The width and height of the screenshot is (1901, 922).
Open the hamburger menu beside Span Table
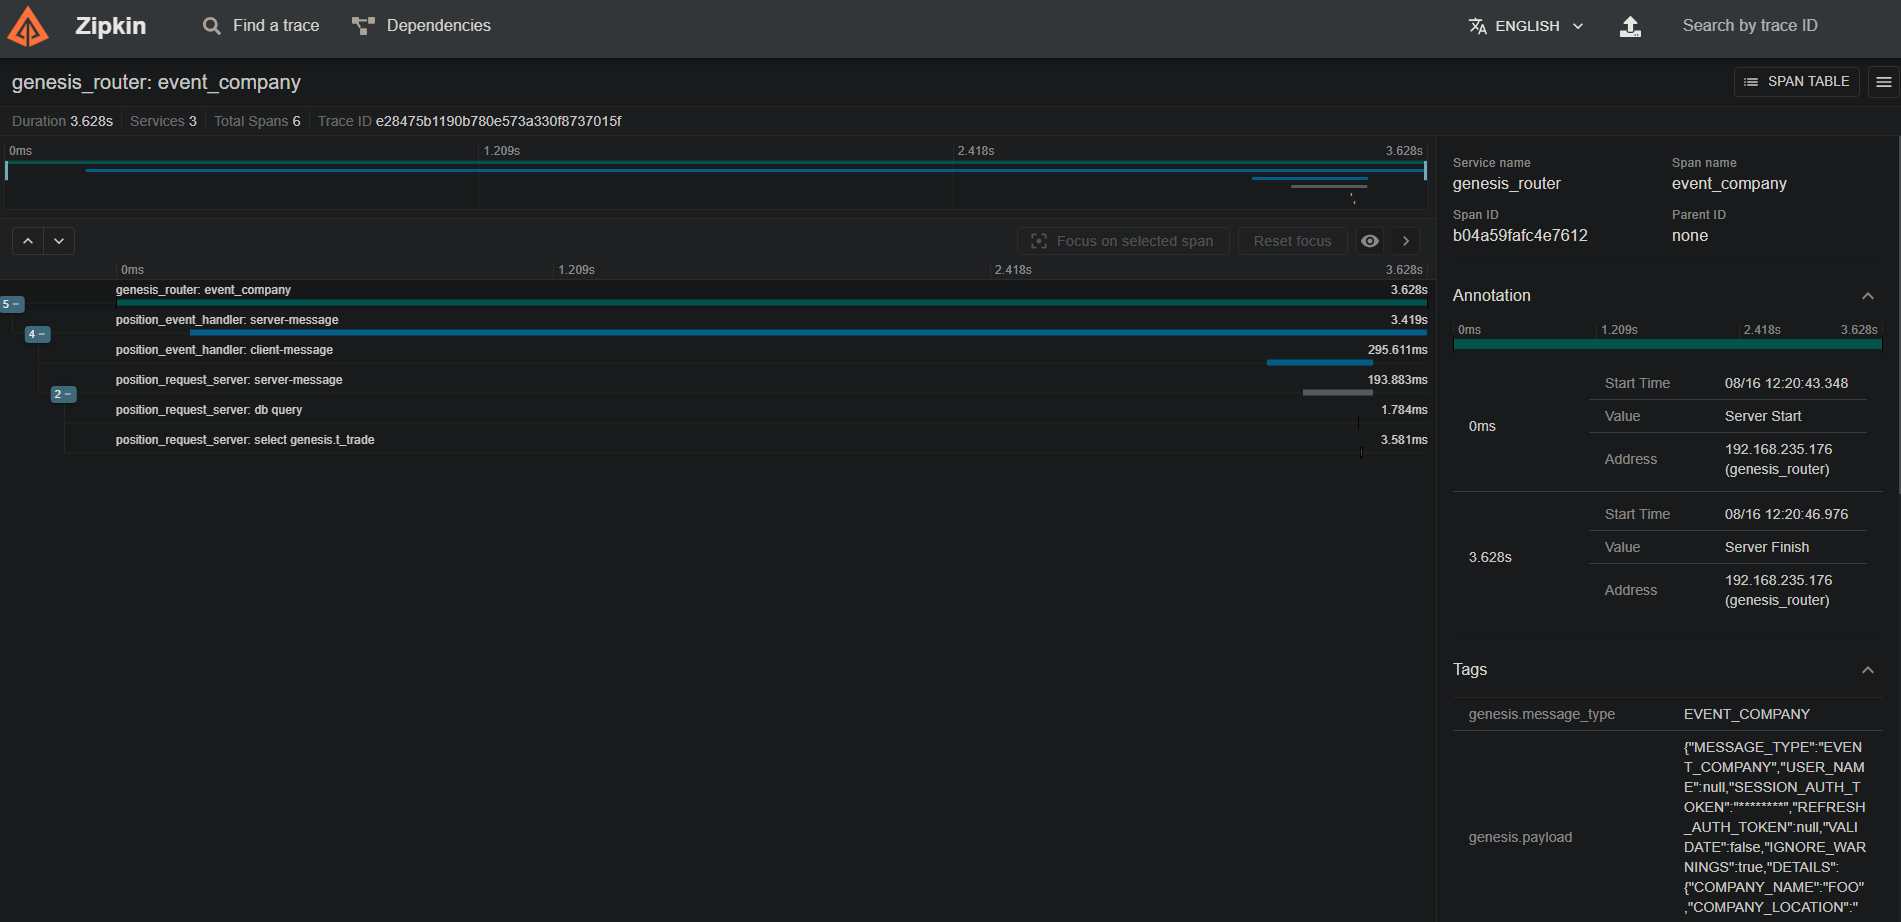click(1883, 82)
